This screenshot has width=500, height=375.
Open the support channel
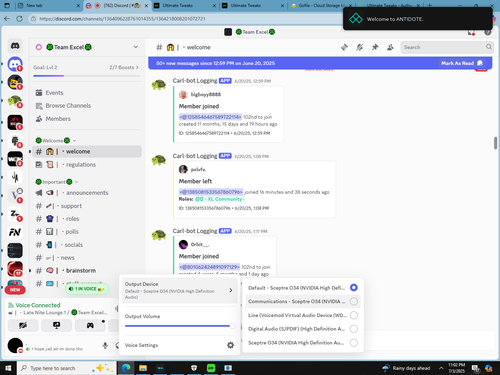point(87,206)
